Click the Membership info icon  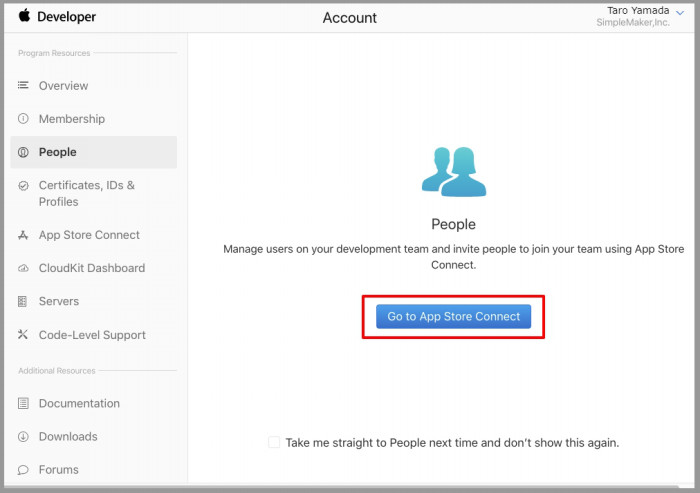[23, 119]
